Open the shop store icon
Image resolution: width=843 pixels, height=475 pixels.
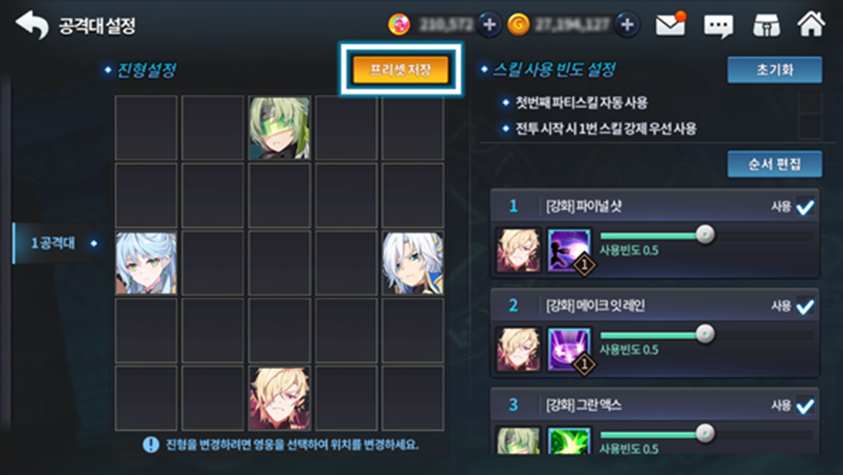[x=766, y=25]
